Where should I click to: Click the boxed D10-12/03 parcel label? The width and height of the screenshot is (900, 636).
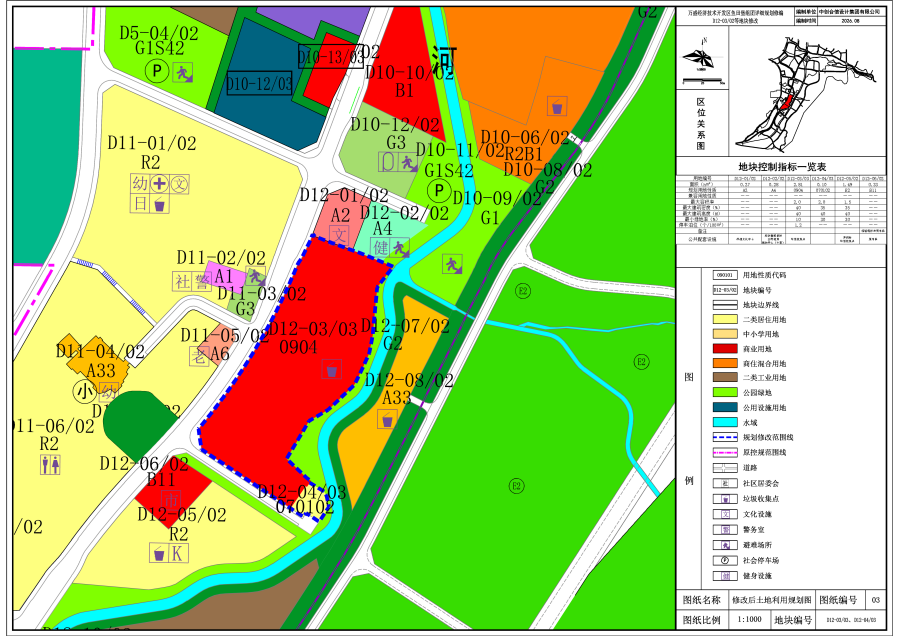tap(259, 84)
